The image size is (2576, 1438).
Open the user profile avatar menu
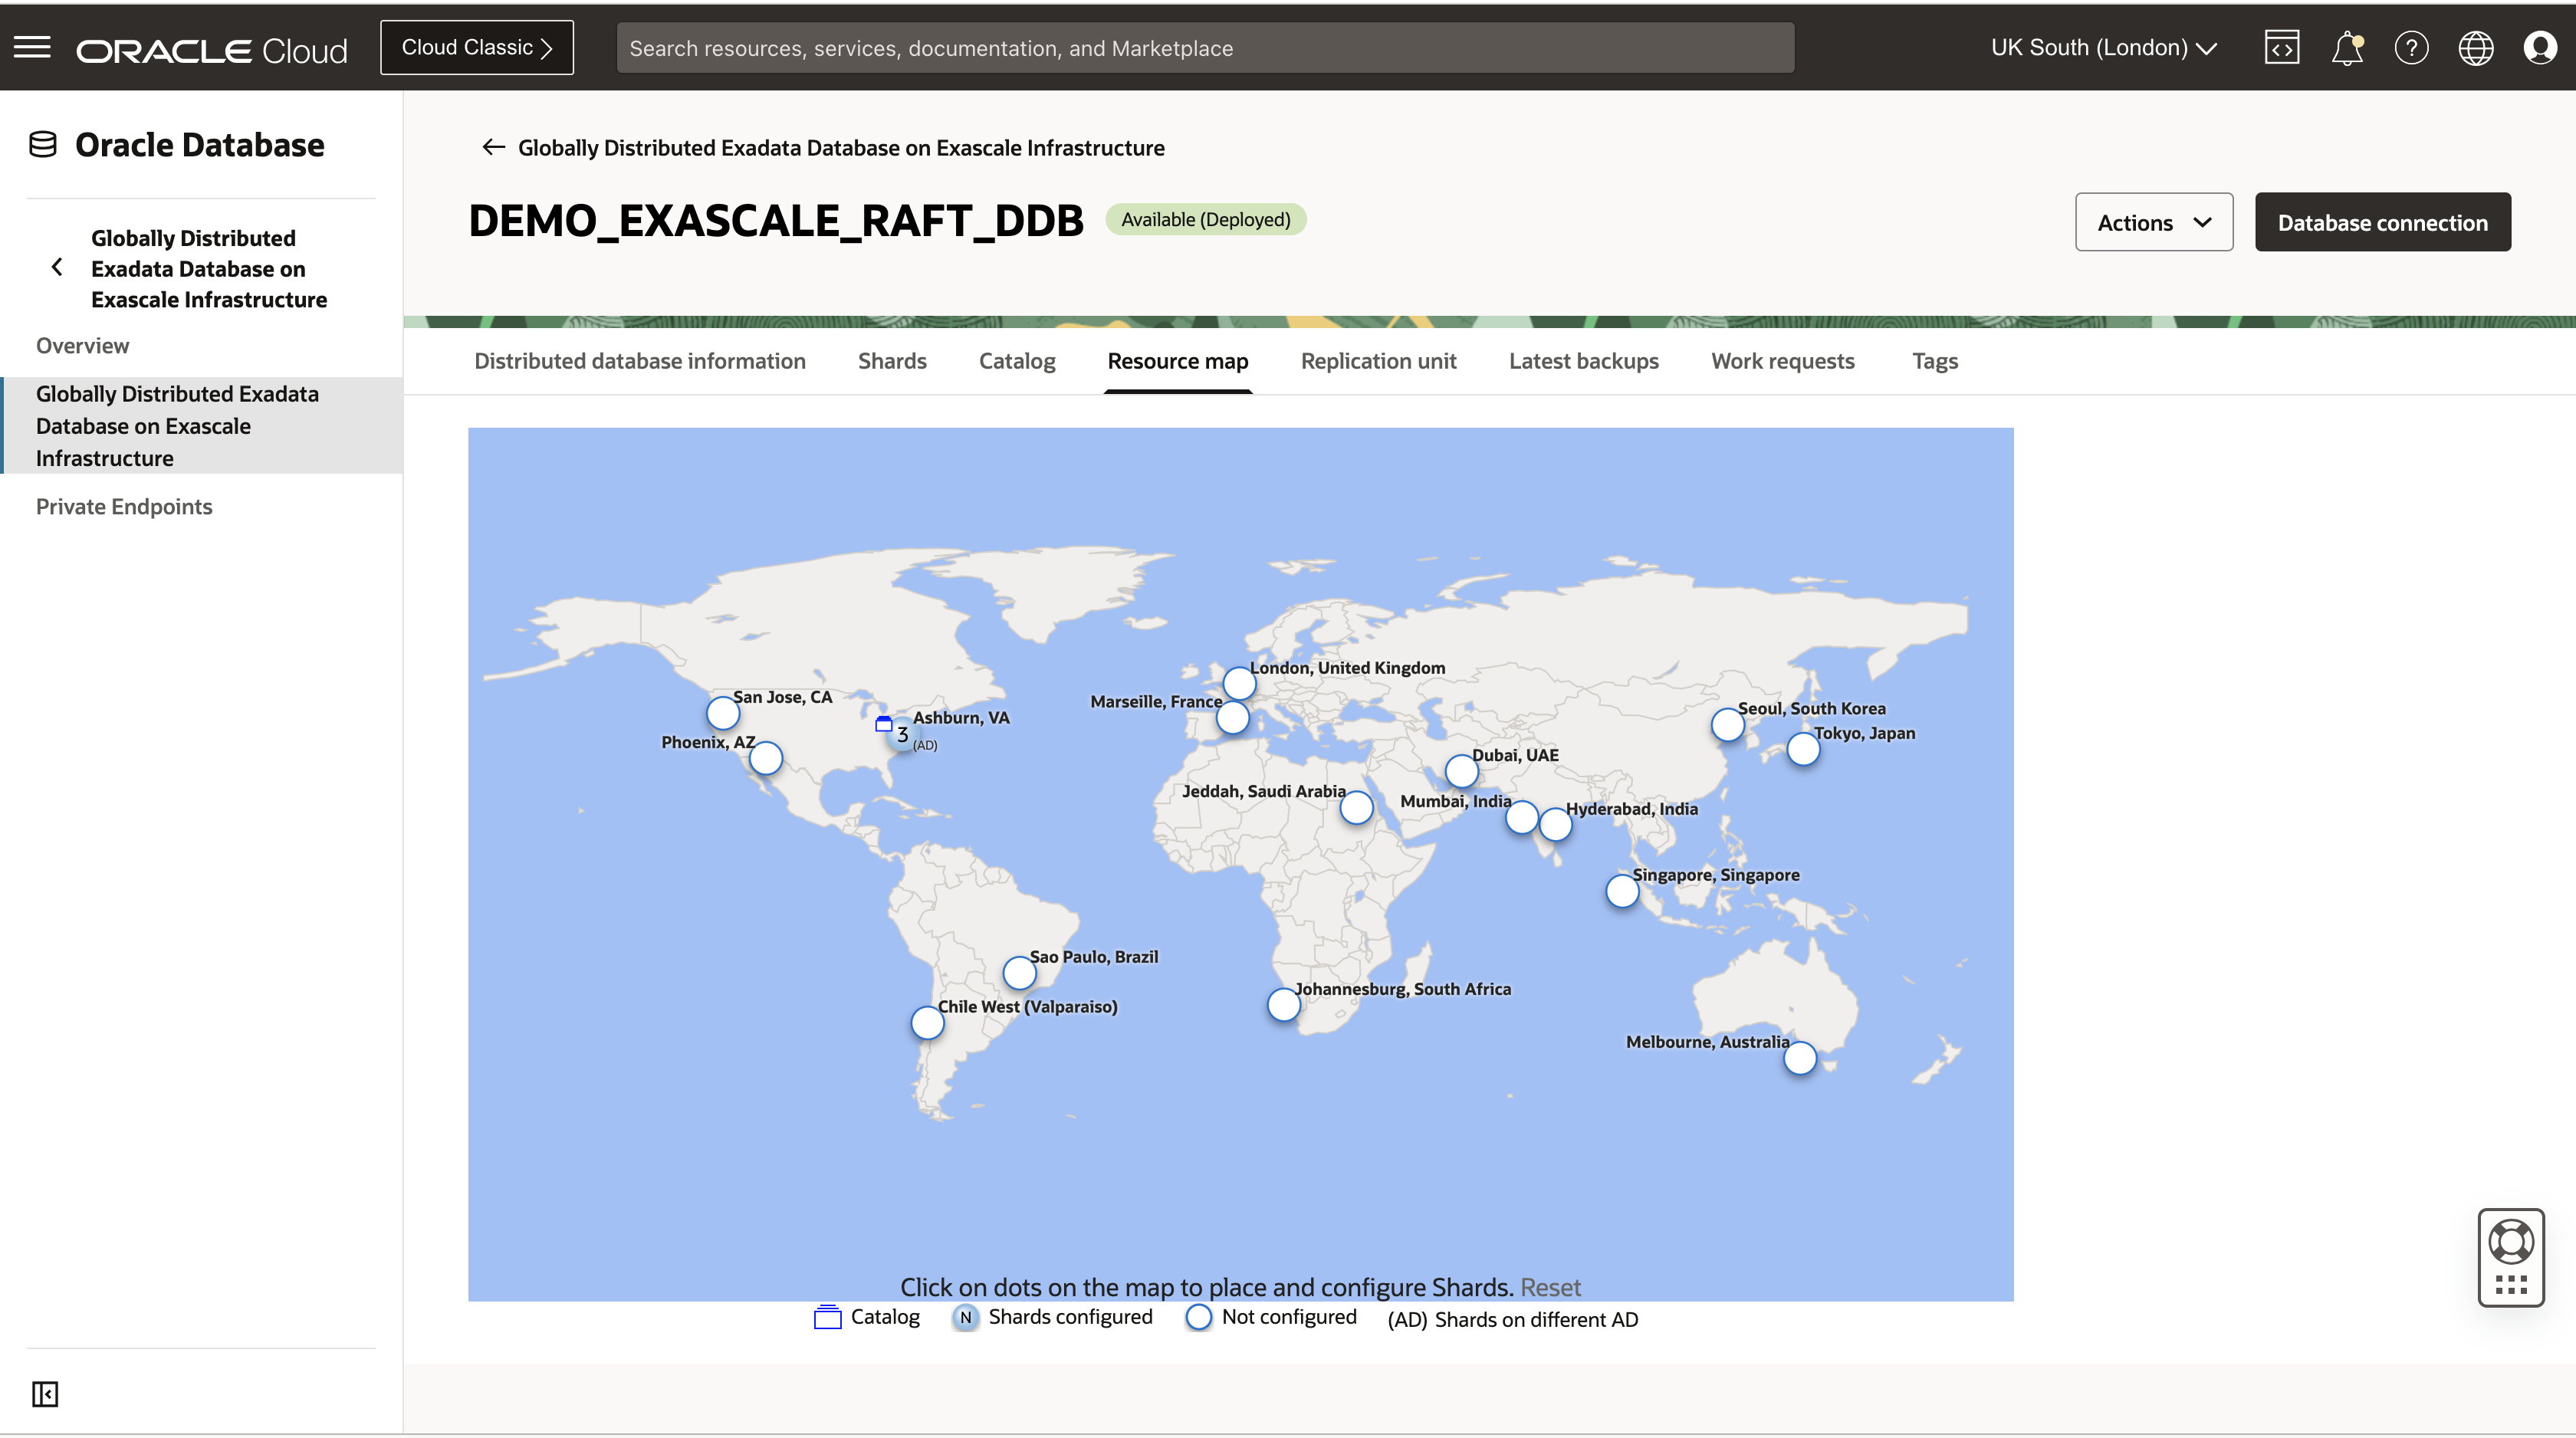(x=2540, y=47)
